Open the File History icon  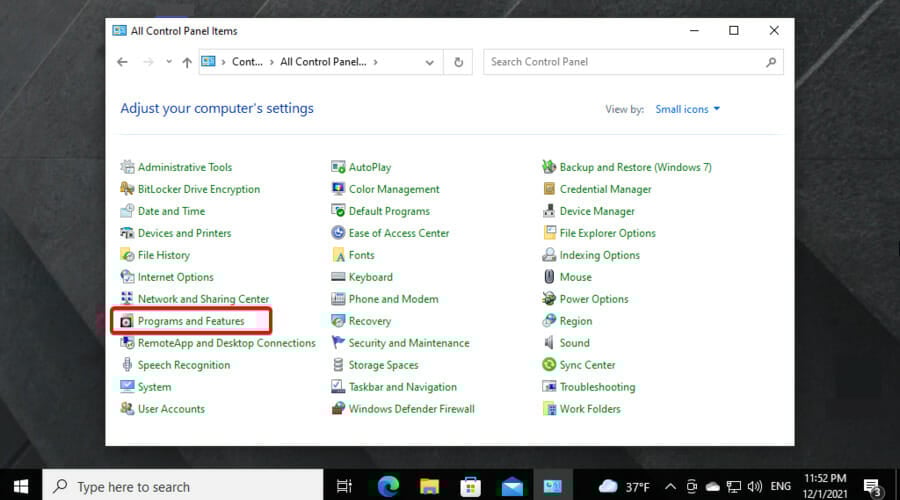point(127,255)
